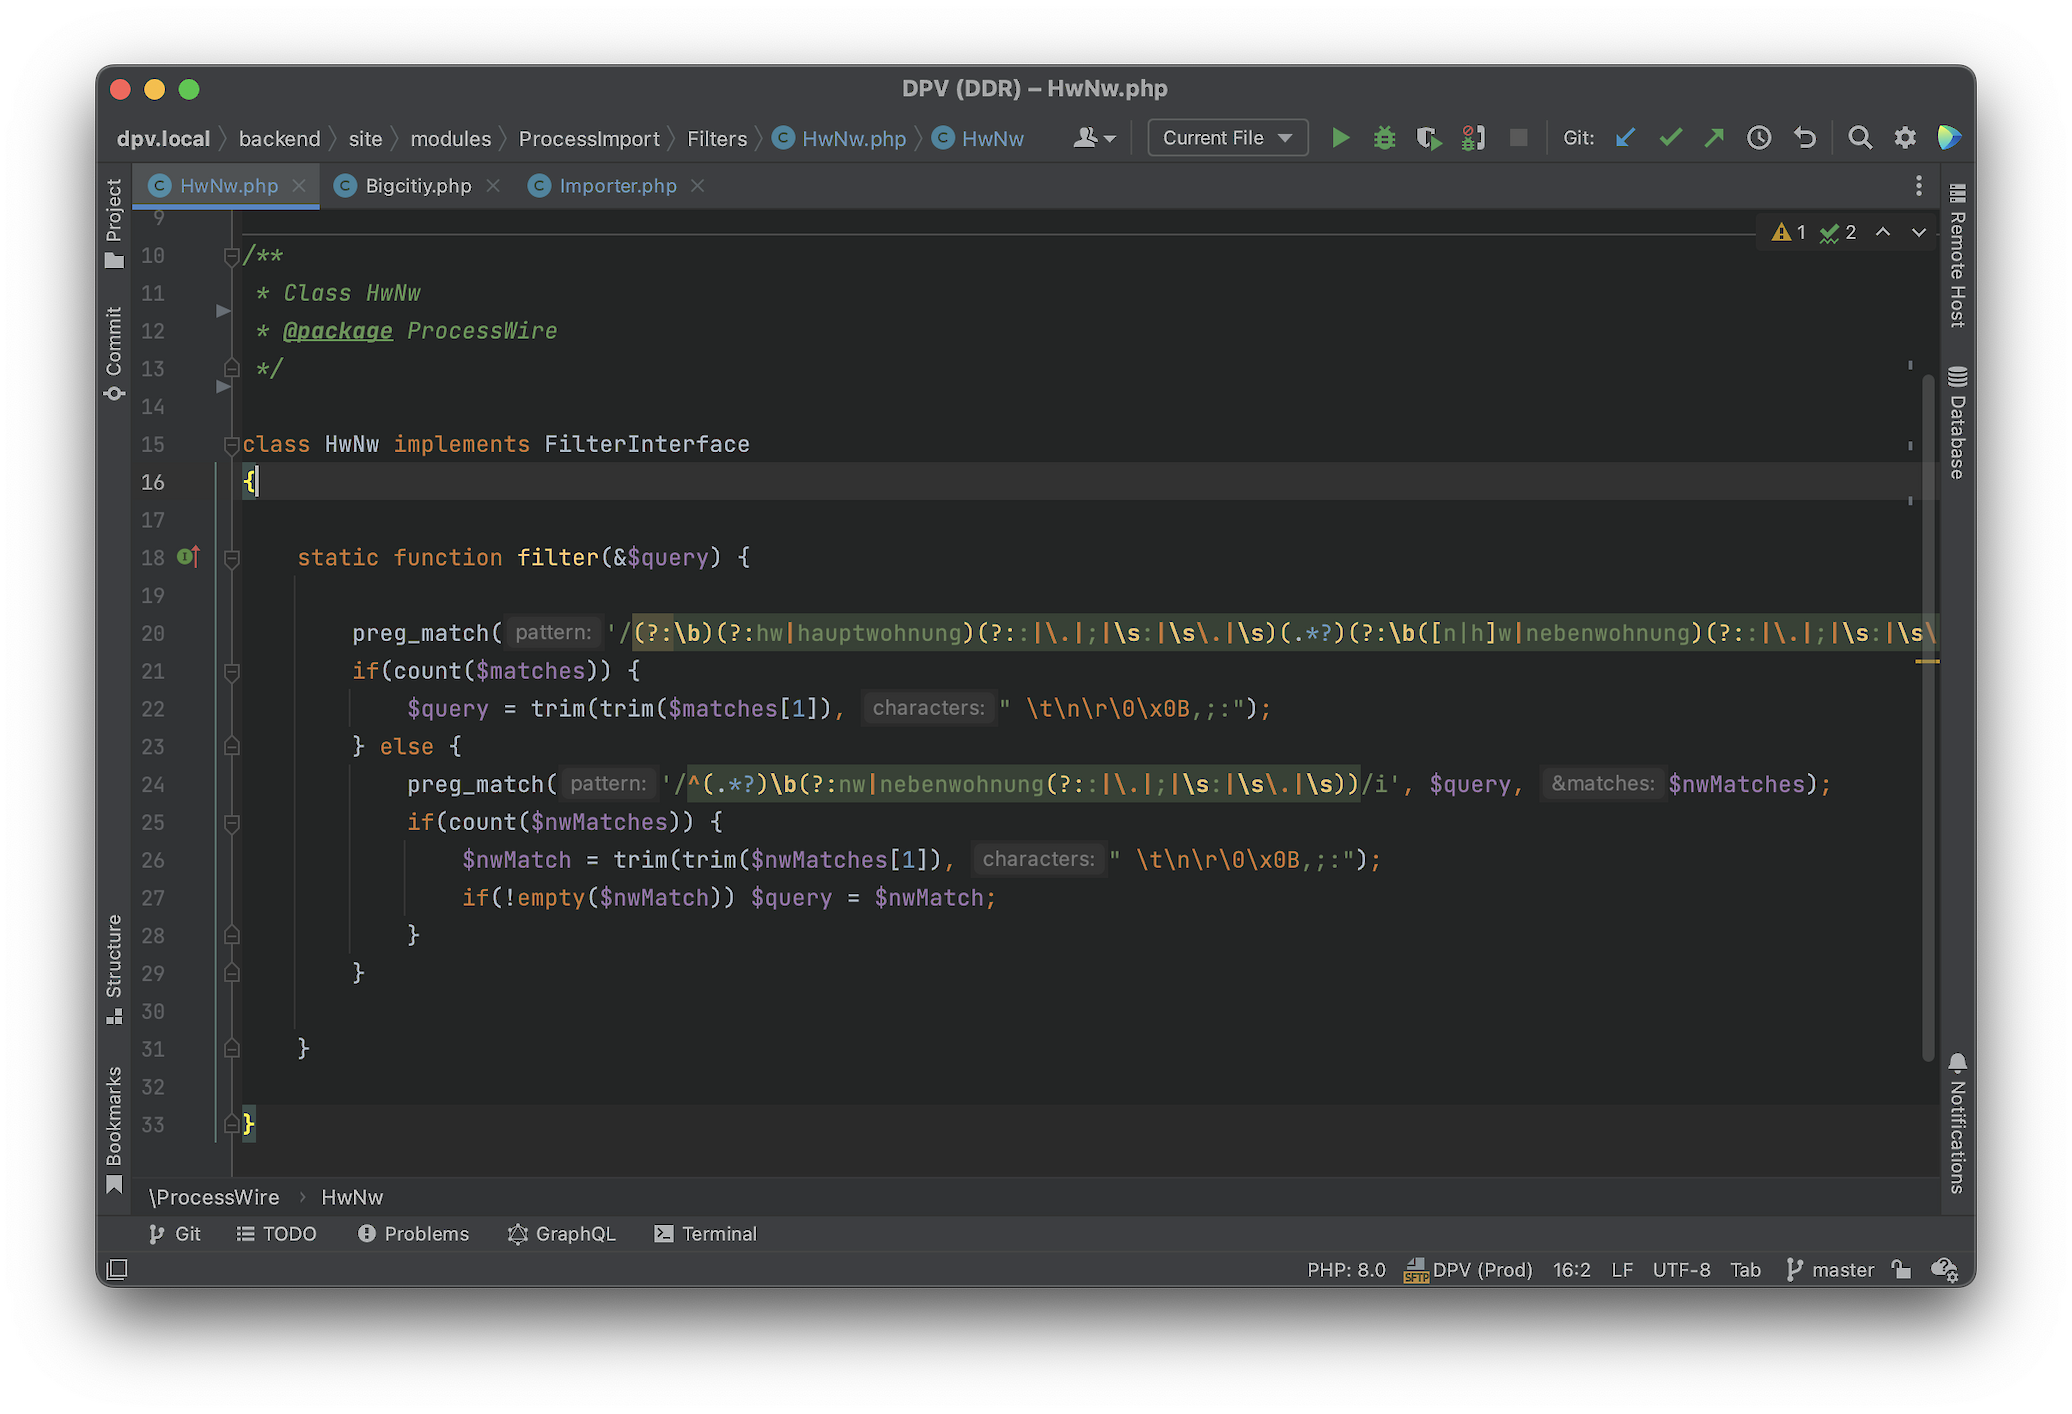Click the HwNw class breadcrumb in navigation bar
Viewport: 2072px width, 1414px height.
[x=979, y=138]
